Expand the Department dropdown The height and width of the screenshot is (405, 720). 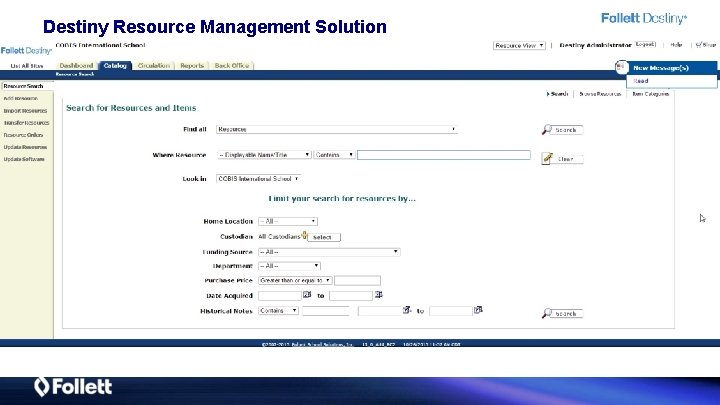point(289,266)
